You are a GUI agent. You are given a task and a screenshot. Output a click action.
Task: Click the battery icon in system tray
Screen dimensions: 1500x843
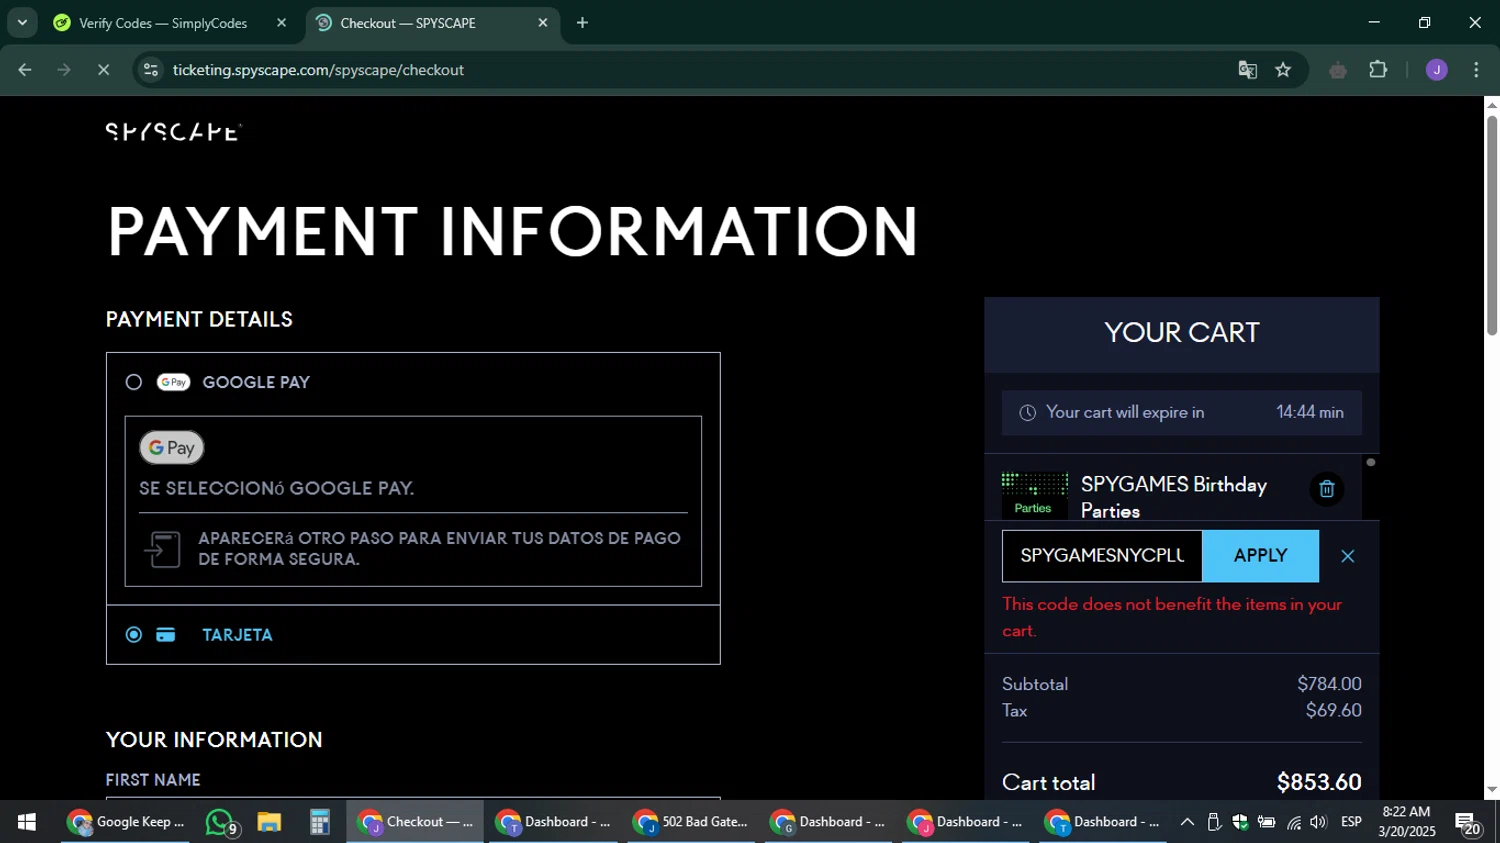[x=1266, y=822]
